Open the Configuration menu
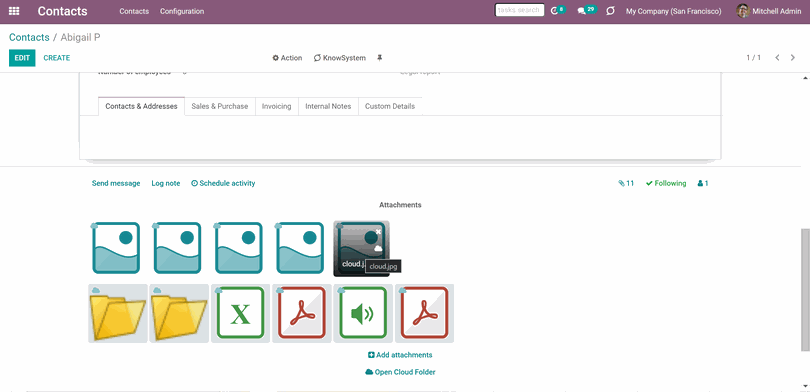810x392 pixels. [182, 11]
